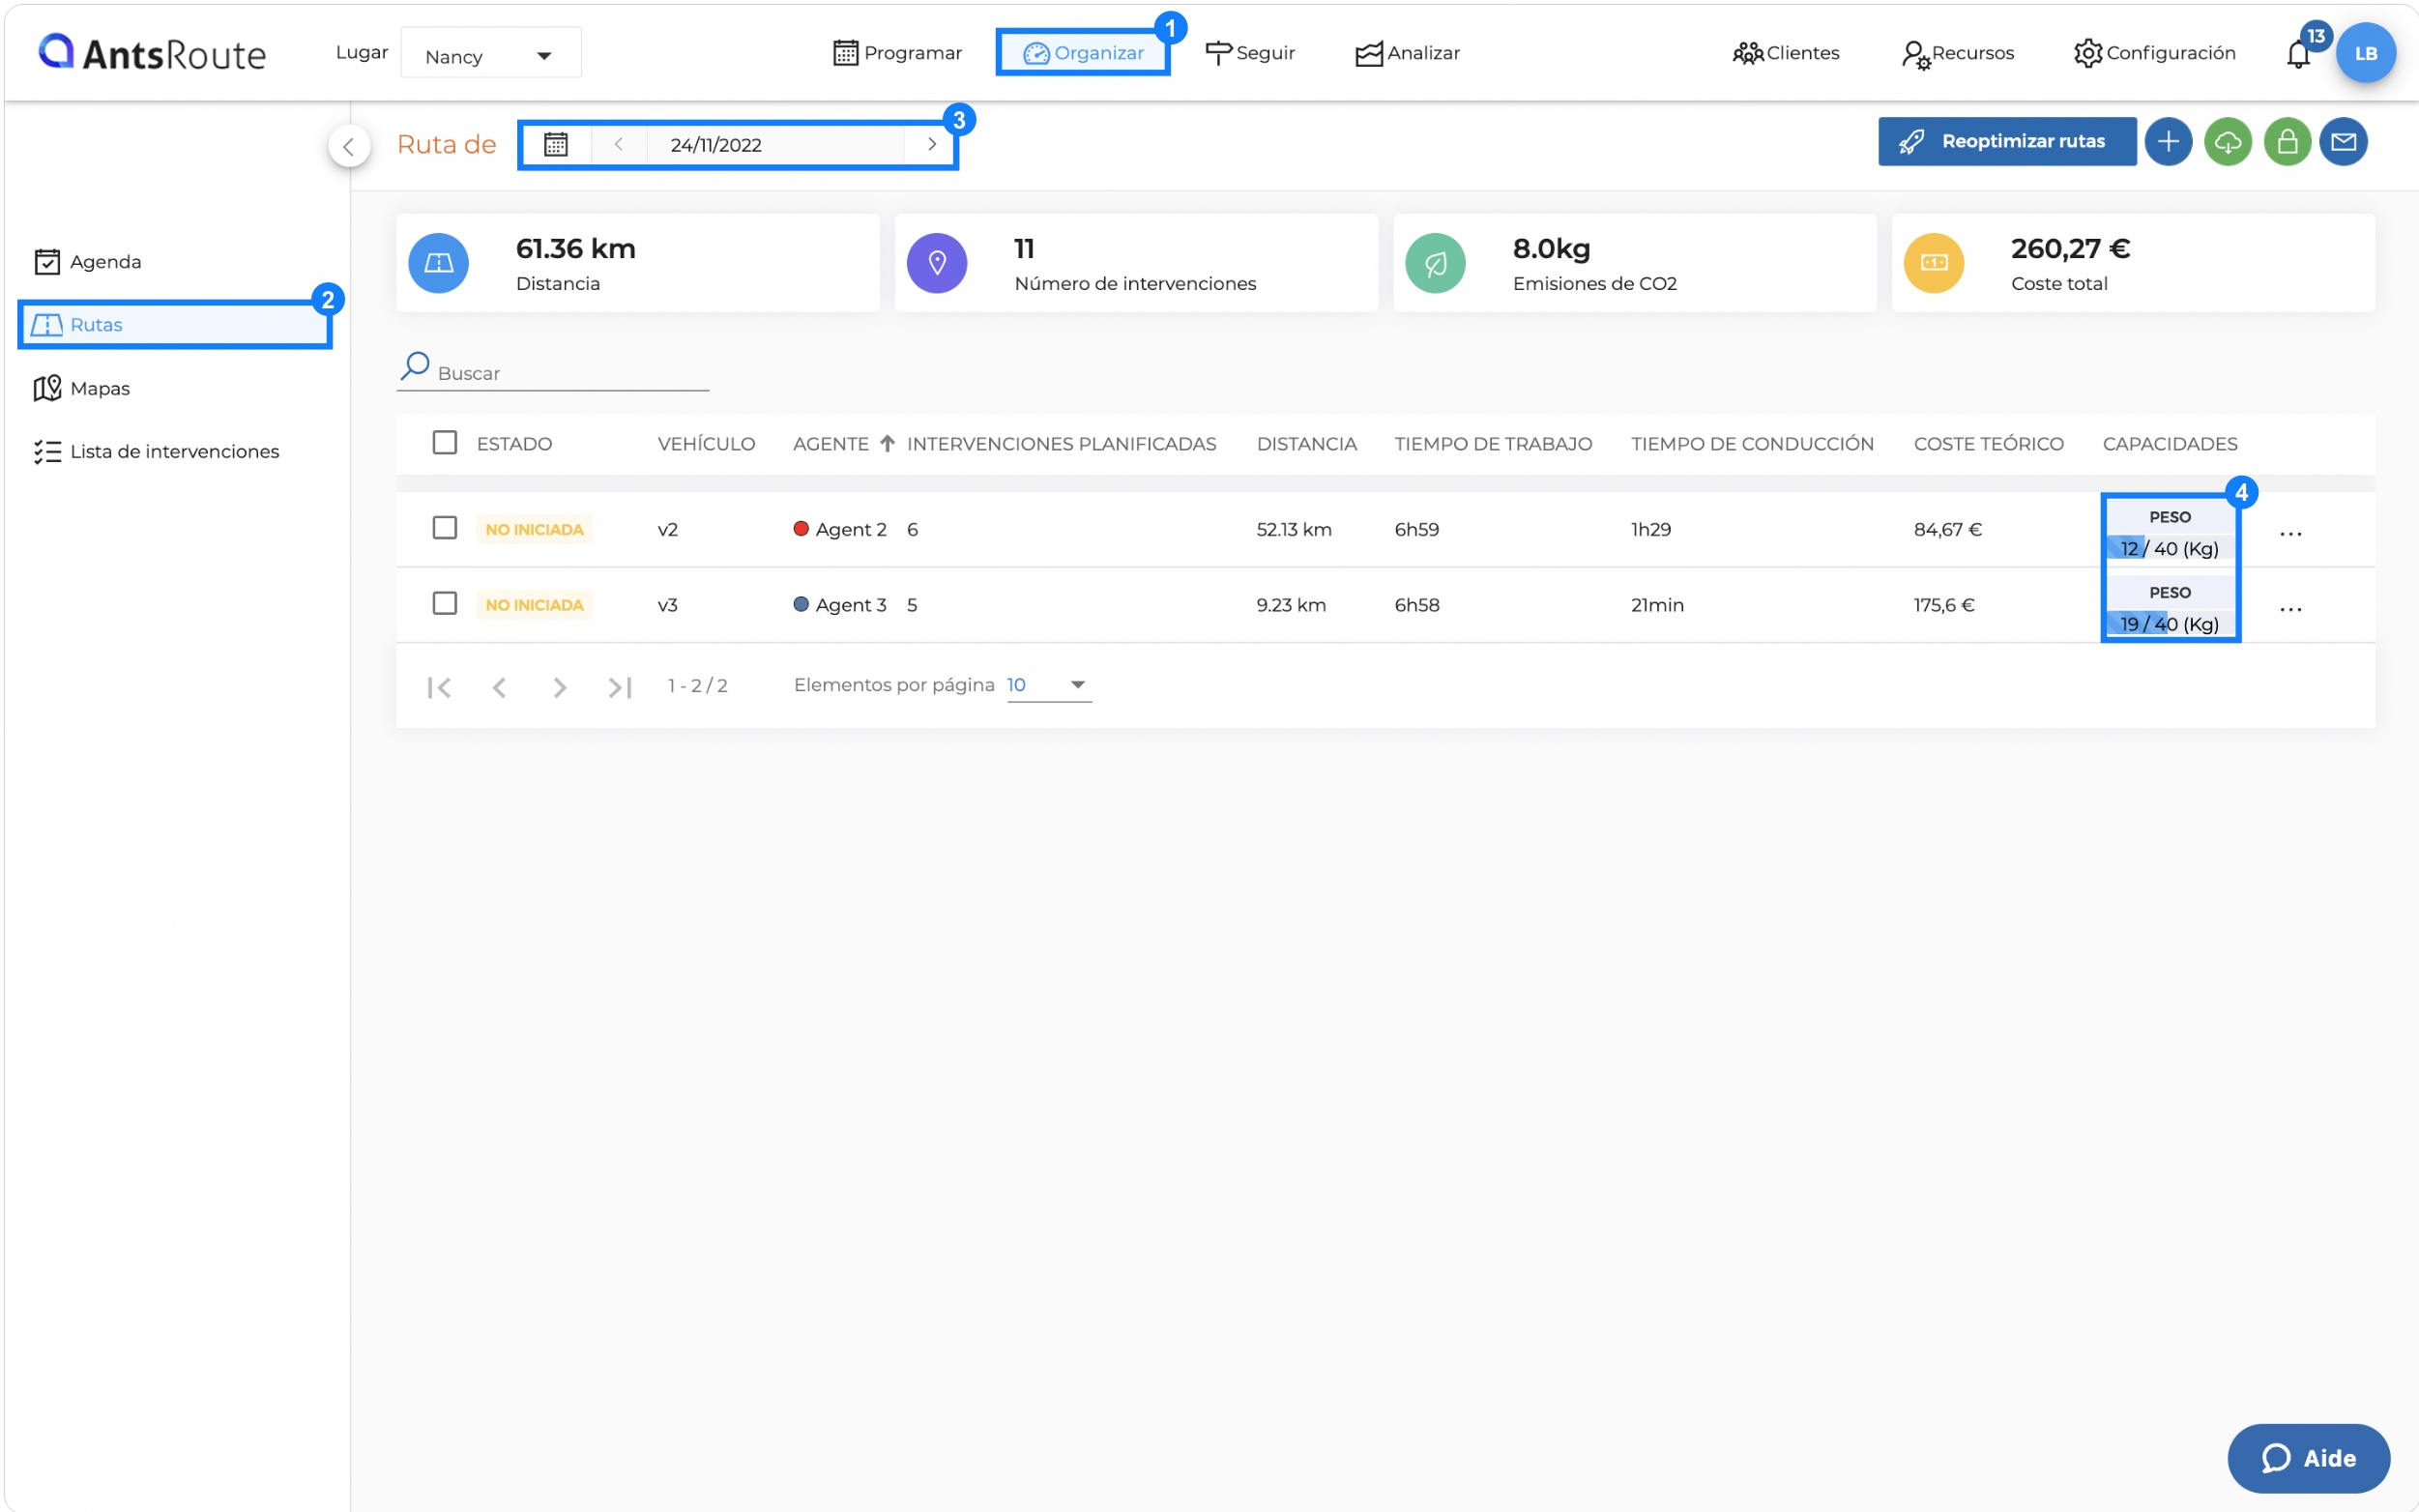Click the Reoptimizar rutas button
2419x1512 pixels.
[x=2006, y=141]
